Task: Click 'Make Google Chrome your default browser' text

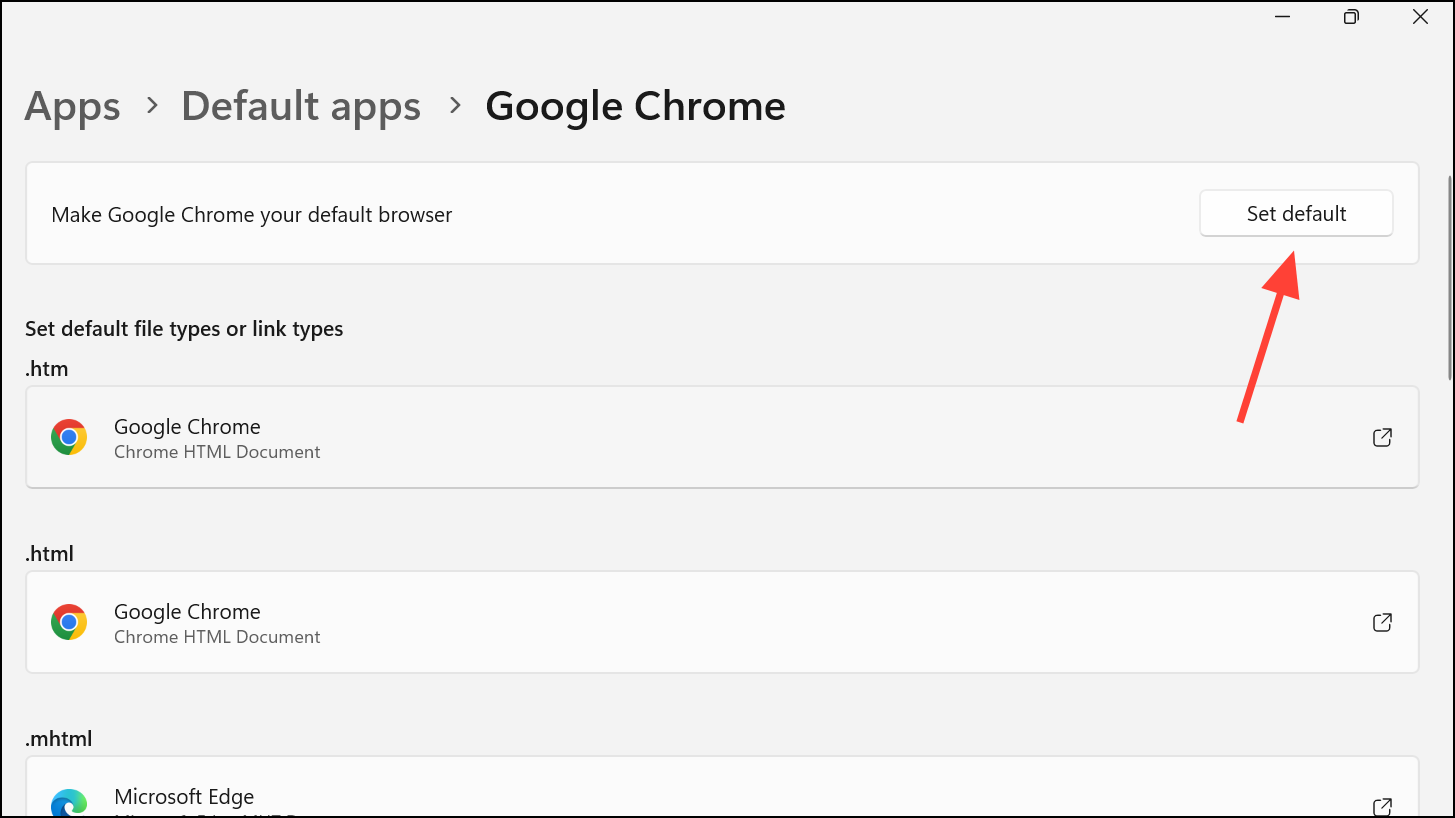Action: coord(252,215)
